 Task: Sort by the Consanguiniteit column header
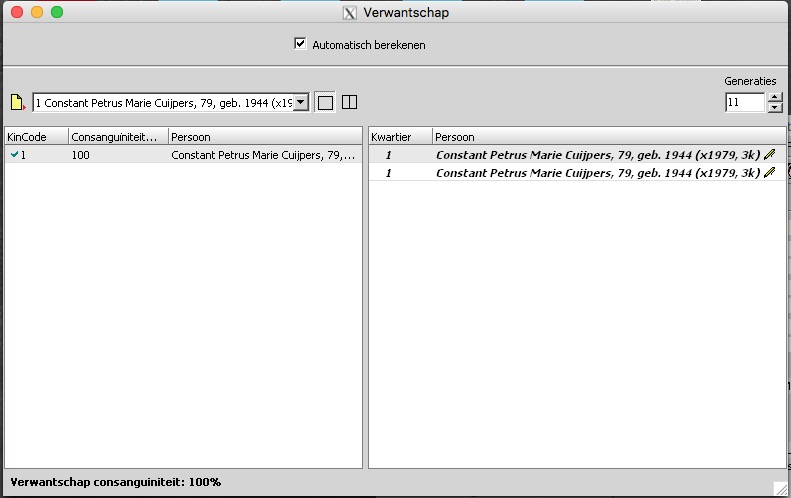coord(116,136)
